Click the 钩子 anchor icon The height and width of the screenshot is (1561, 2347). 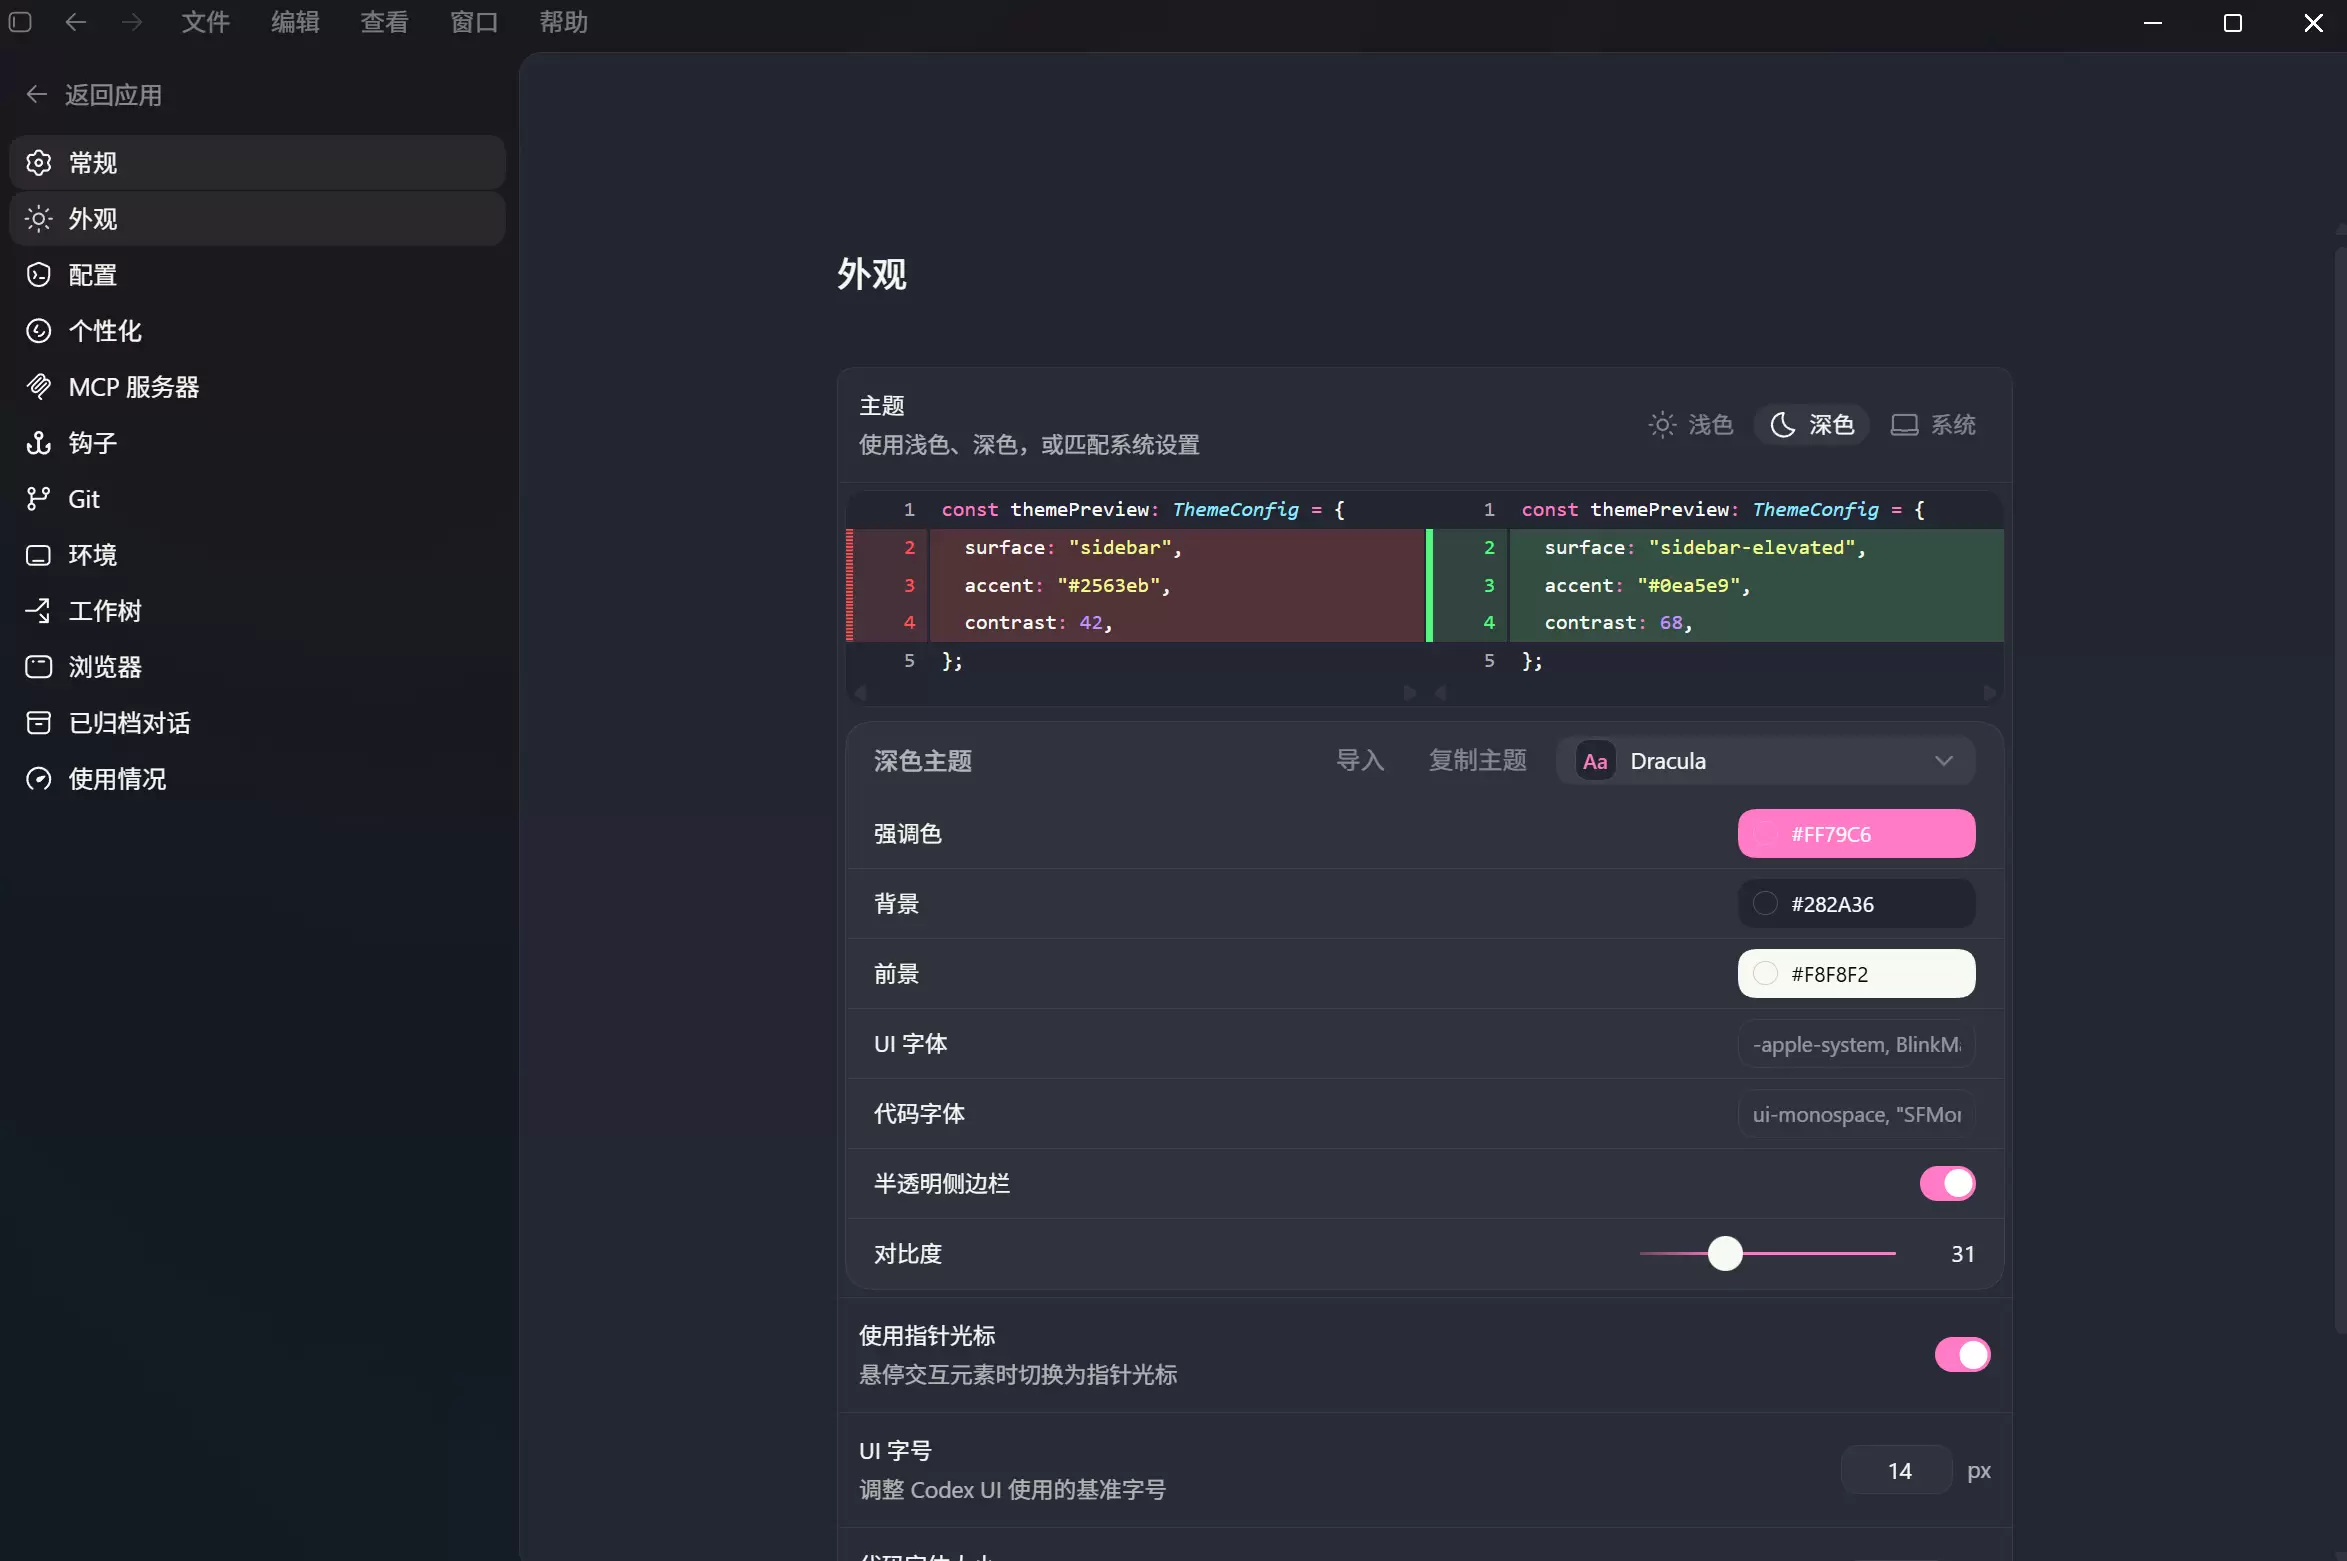coord(38,443)
